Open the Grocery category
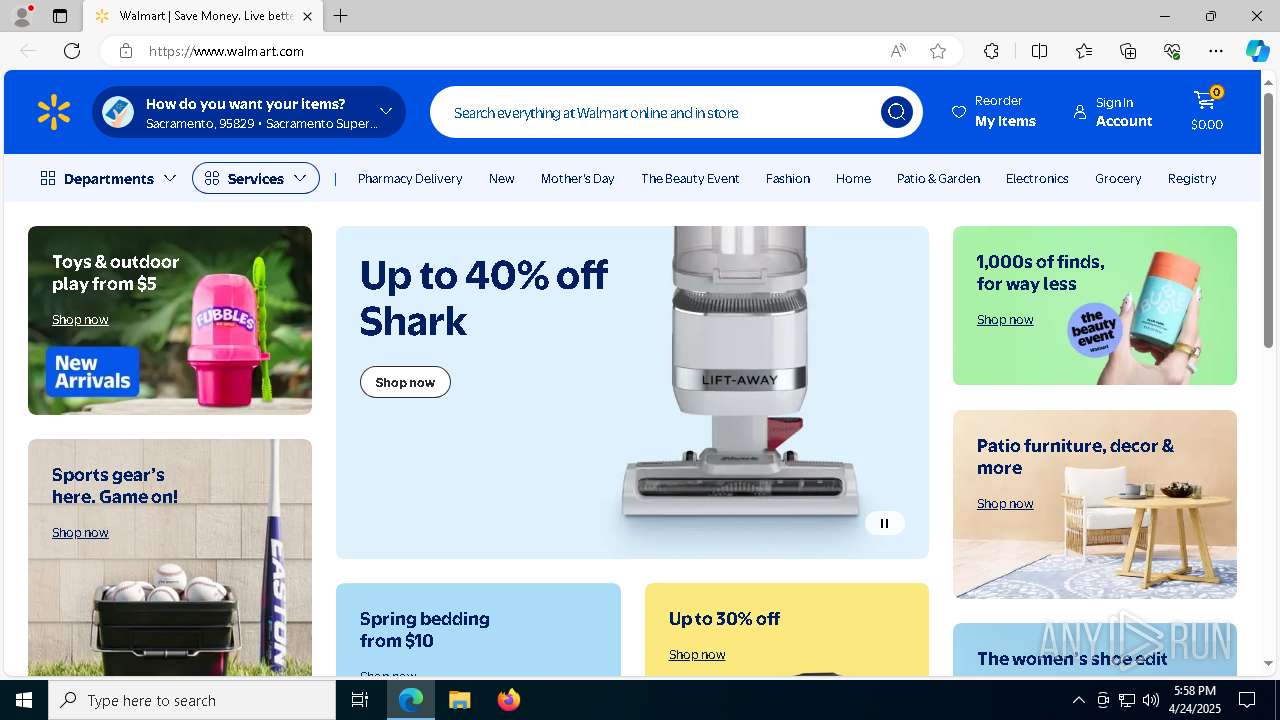 point(1118,178)
